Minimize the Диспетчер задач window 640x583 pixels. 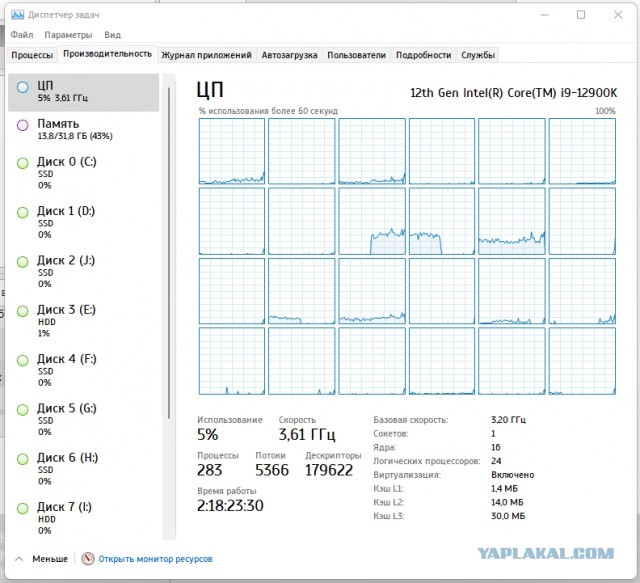[544, 15]
